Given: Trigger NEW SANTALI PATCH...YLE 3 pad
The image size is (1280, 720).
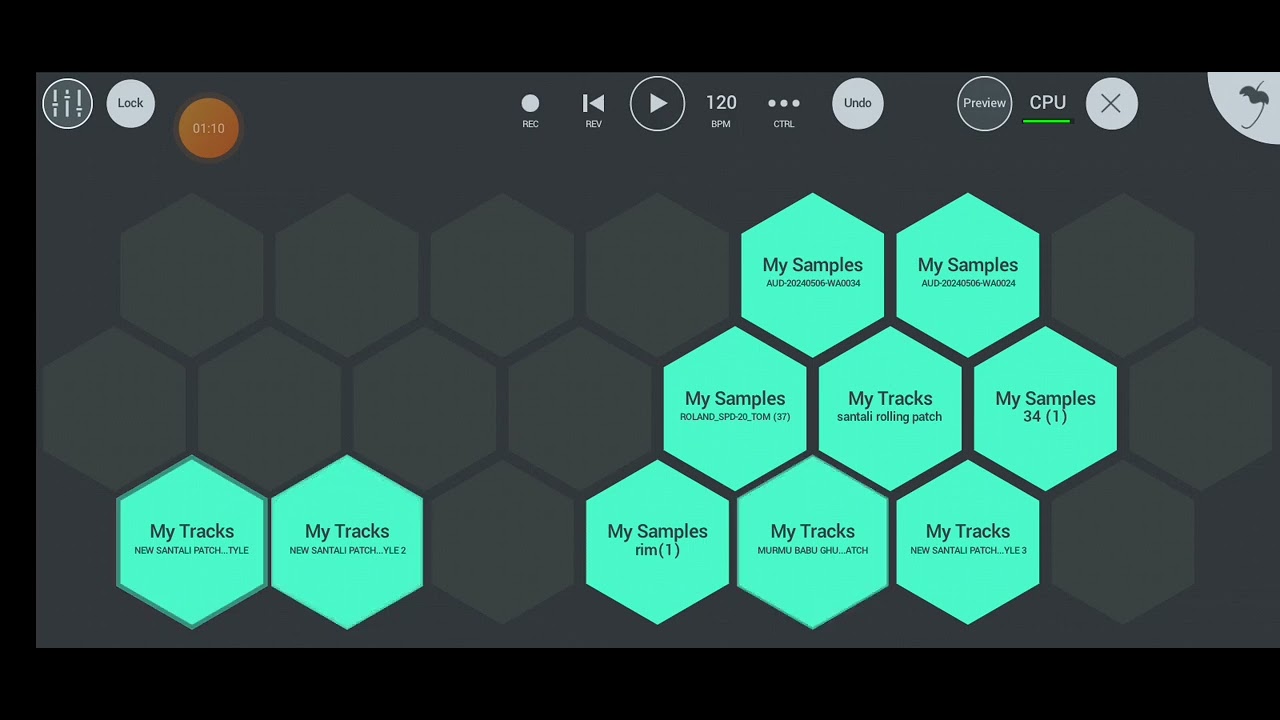Looking at the screenshot, I should (968, 541).
